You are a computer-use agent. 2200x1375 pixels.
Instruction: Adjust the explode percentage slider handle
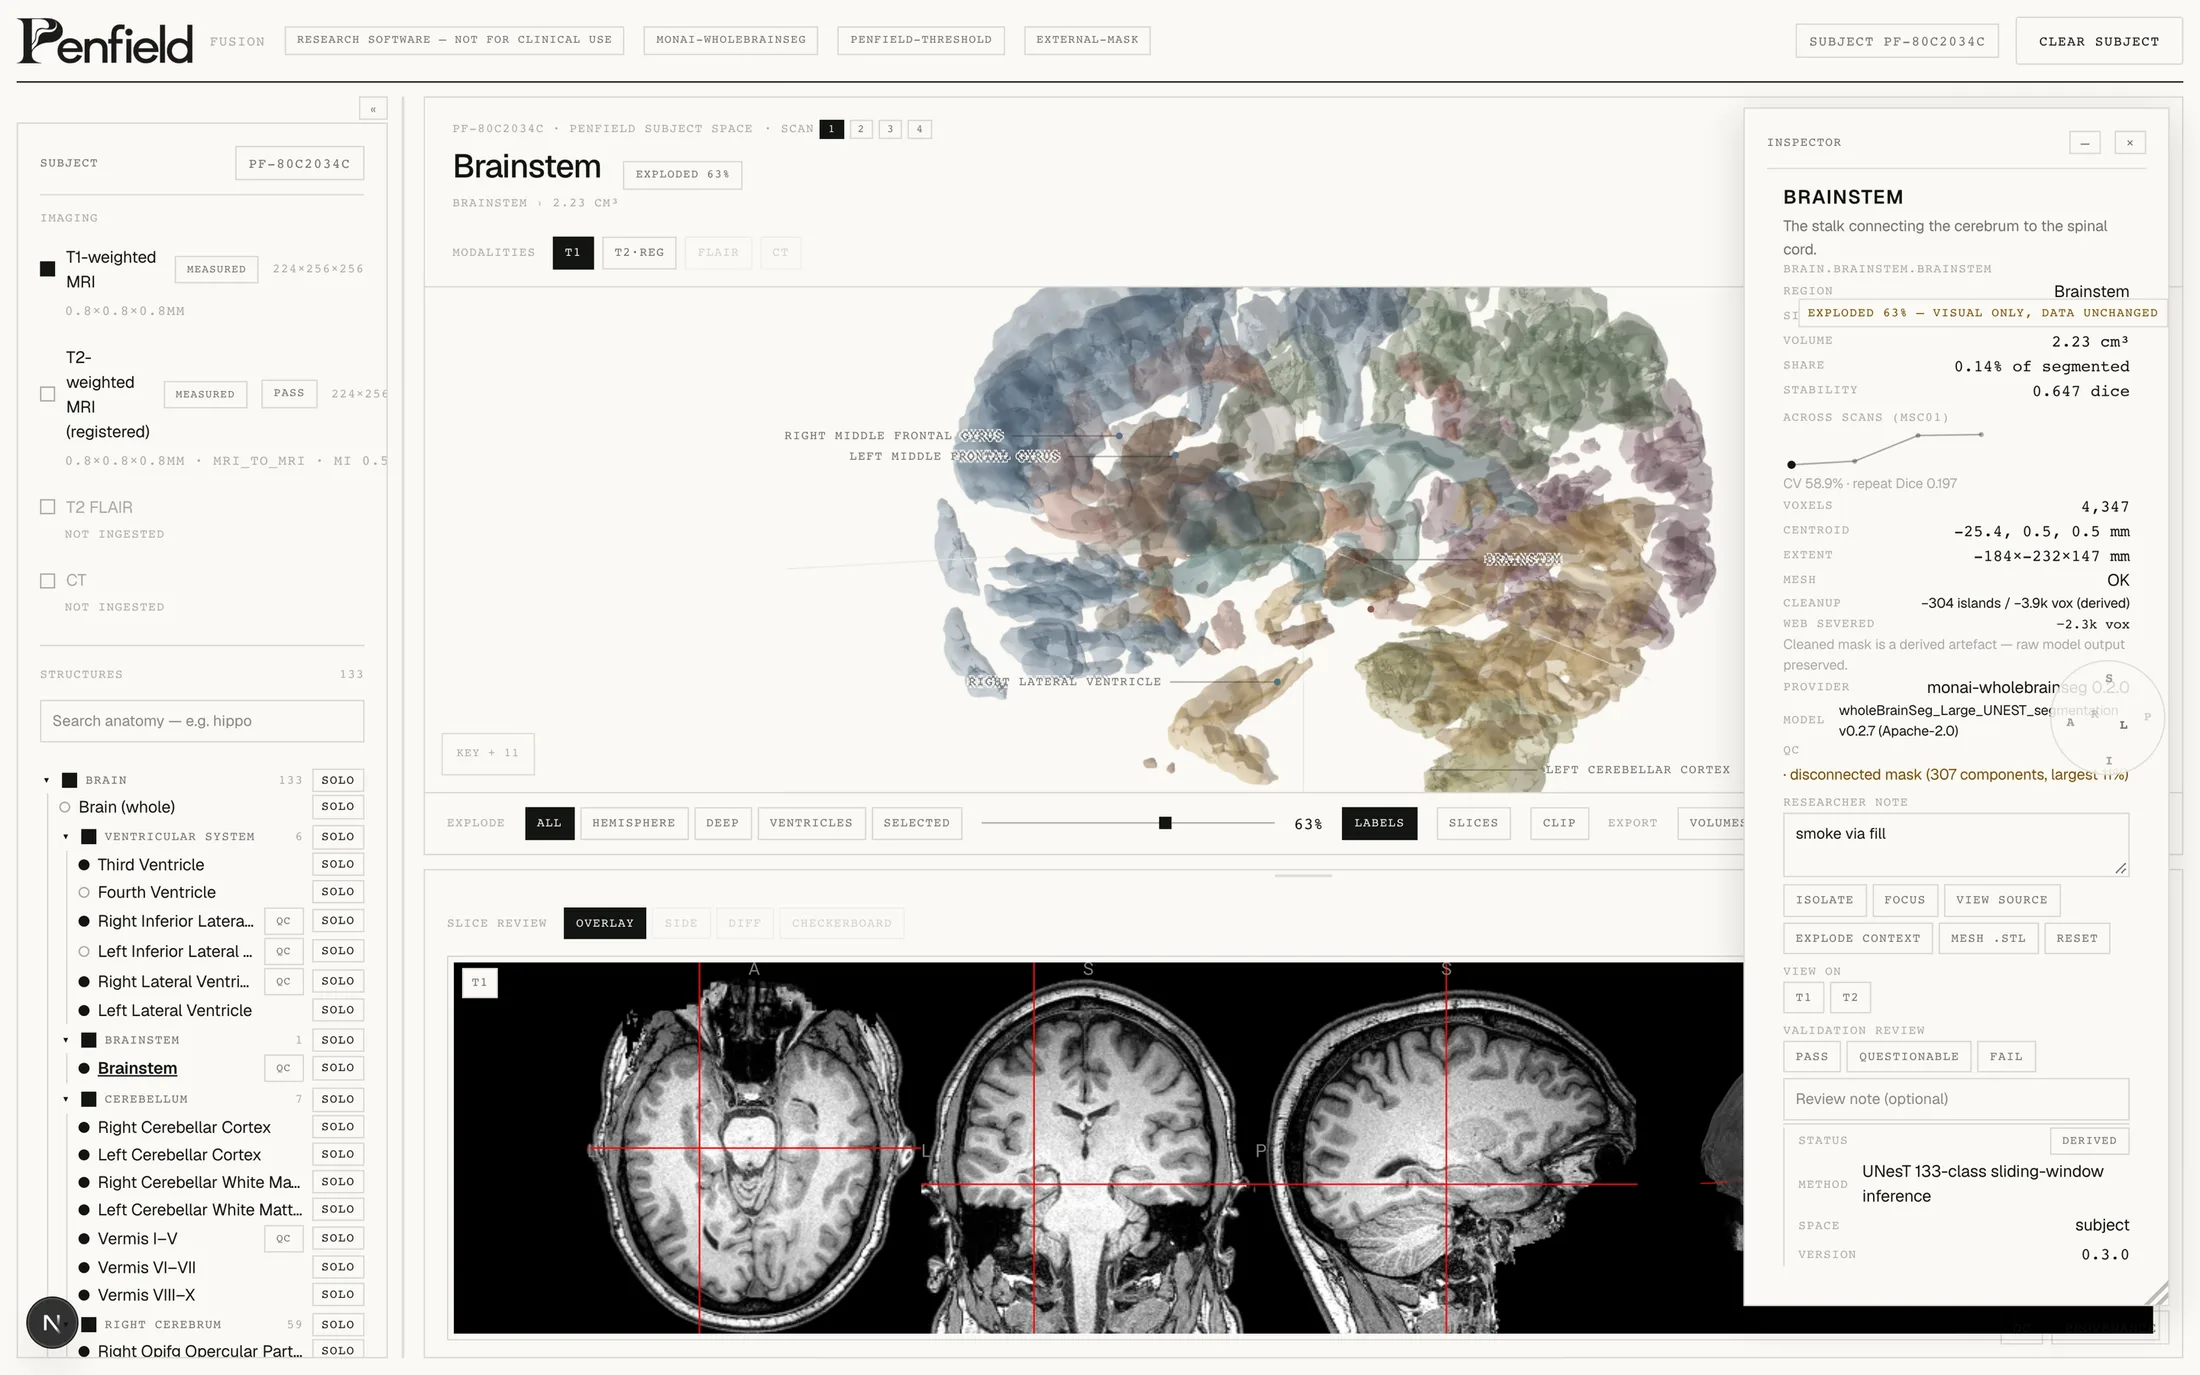[1165, 823]
